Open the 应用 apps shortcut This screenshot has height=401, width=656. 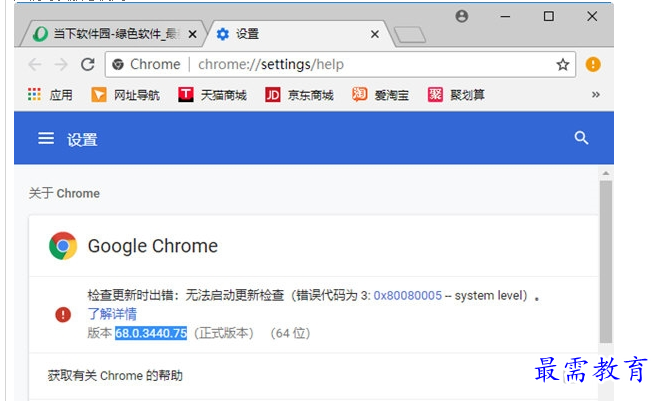point(50,95)
